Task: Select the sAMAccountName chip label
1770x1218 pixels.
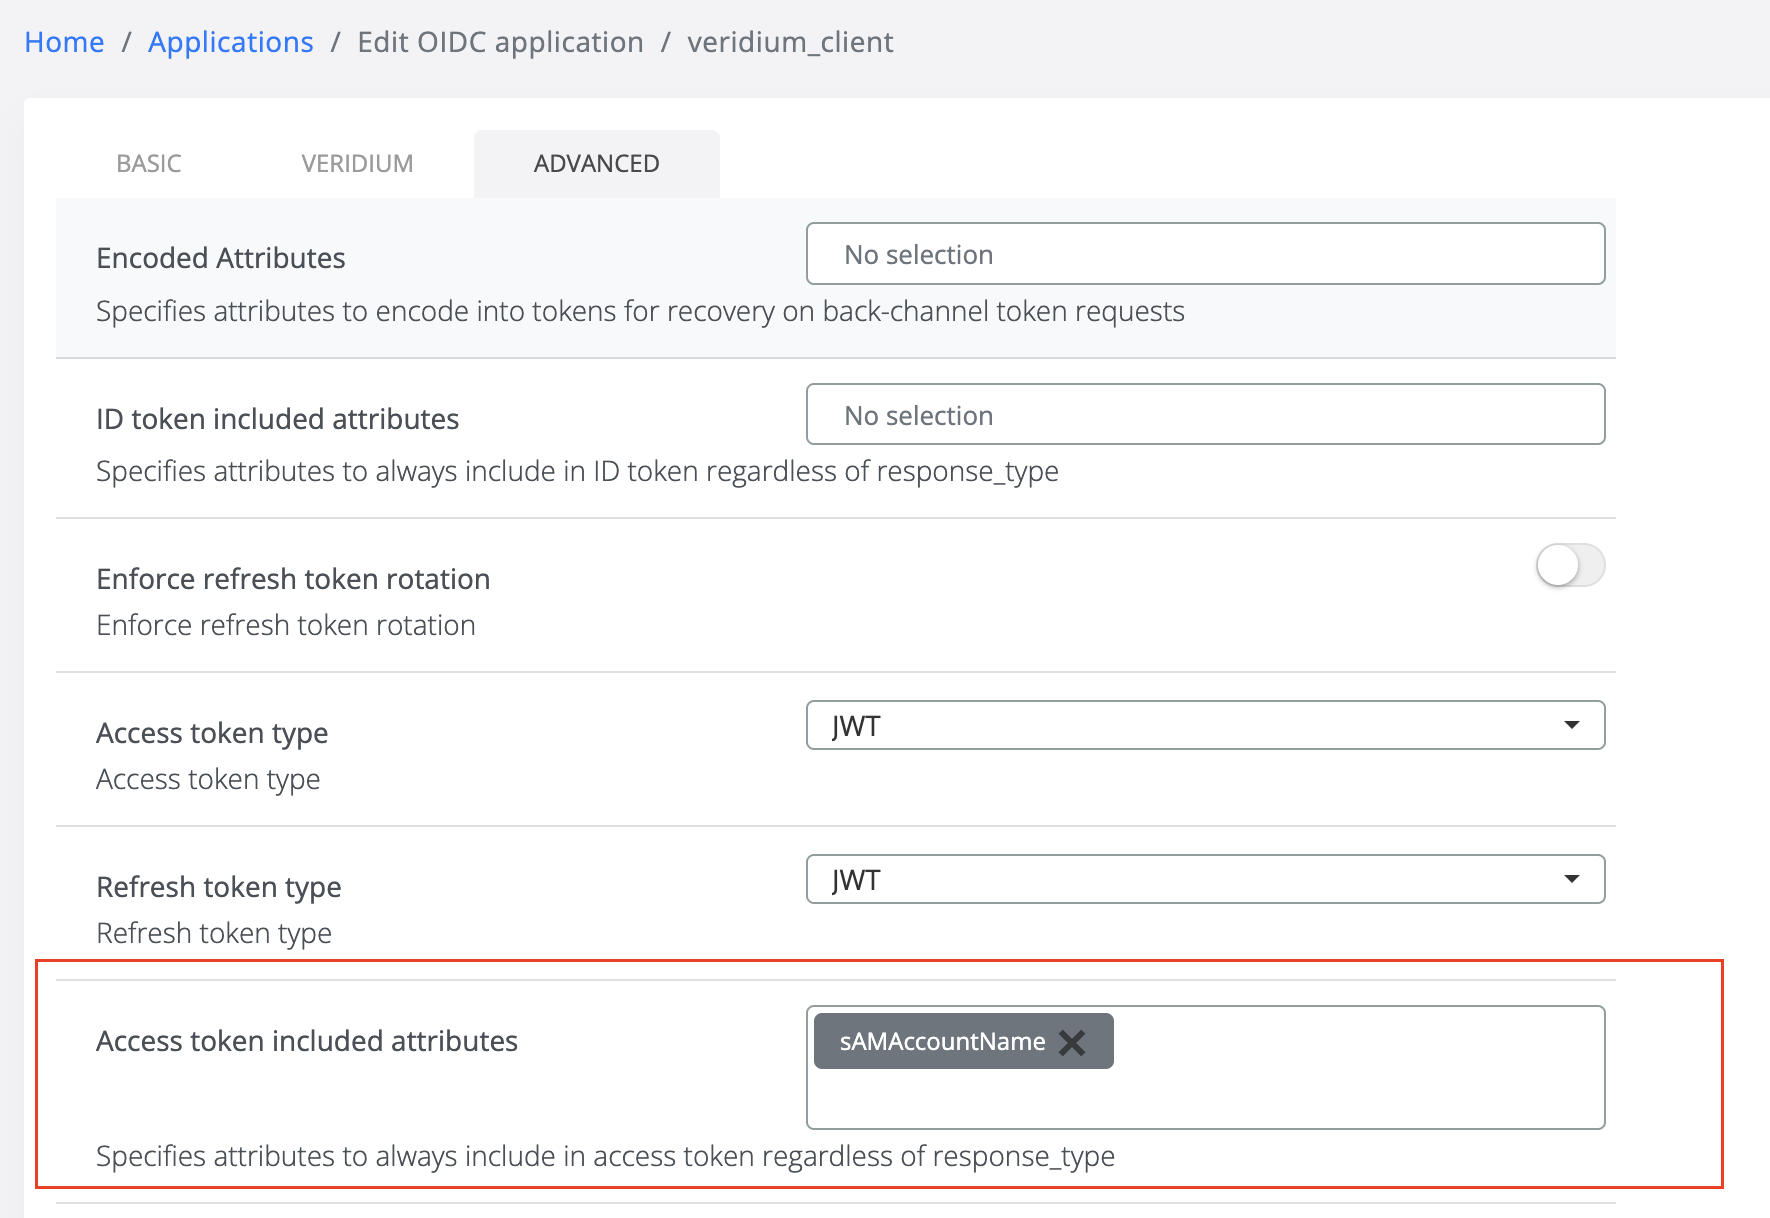Action: [x=941, y=1042]
